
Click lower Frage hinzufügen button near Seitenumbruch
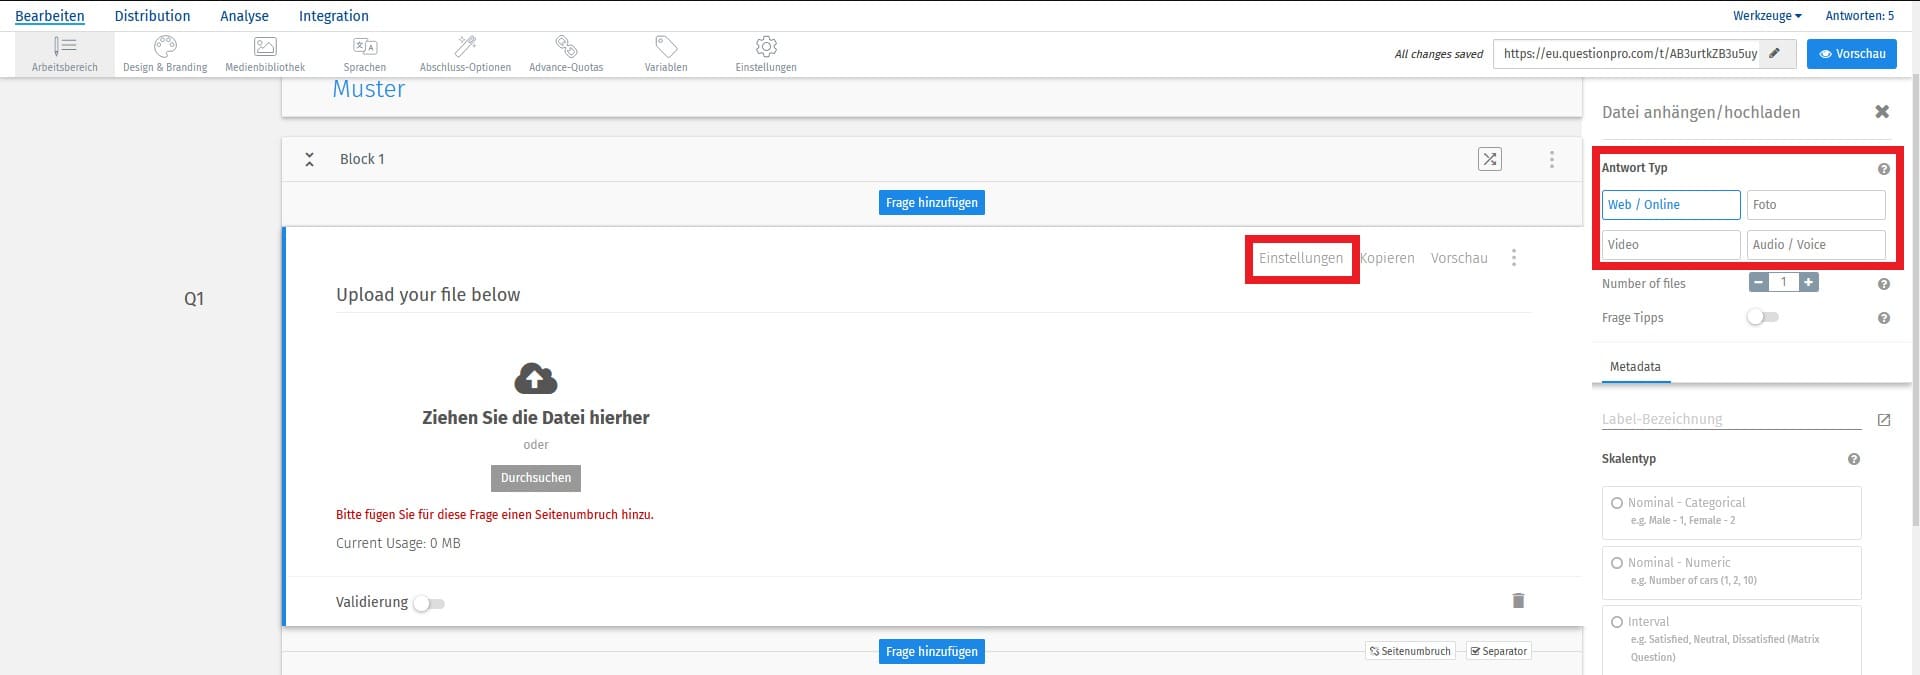tap(932, 652)
